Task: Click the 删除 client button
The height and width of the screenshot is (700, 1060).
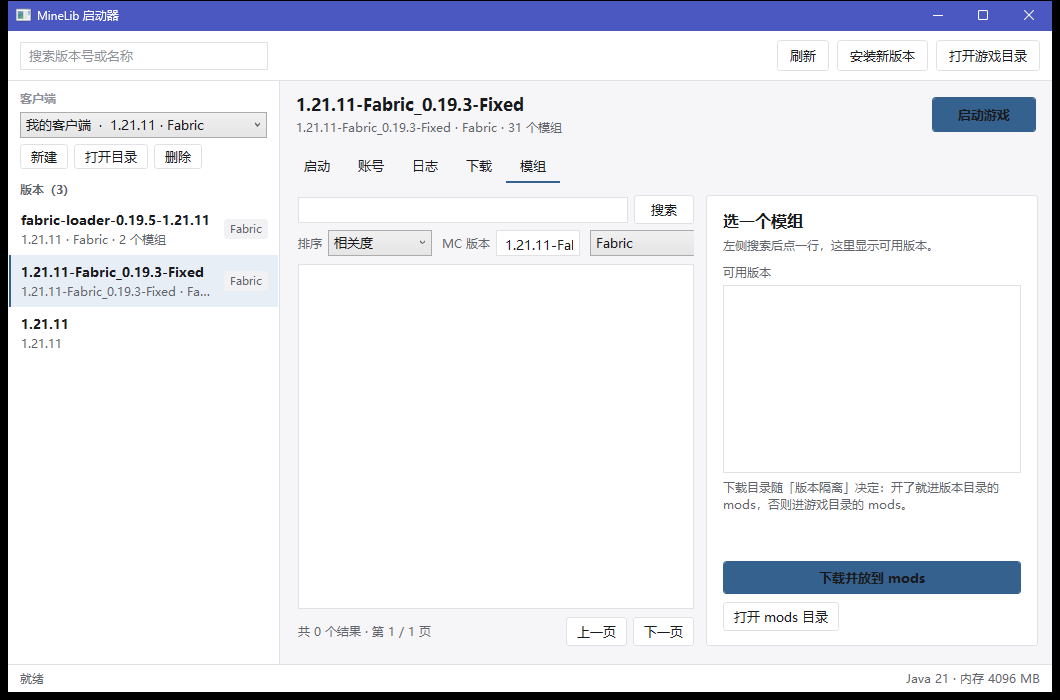Action: tap(178, 157)
